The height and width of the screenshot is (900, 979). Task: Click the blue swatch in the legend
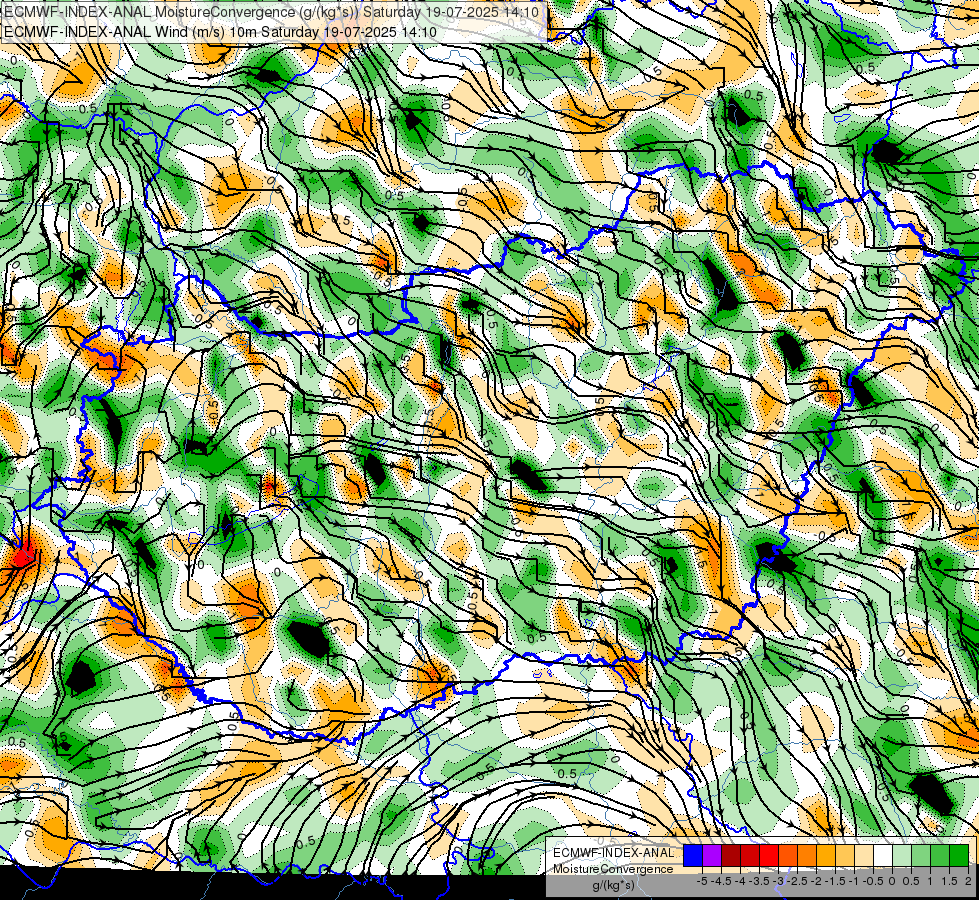click(693, 855)
